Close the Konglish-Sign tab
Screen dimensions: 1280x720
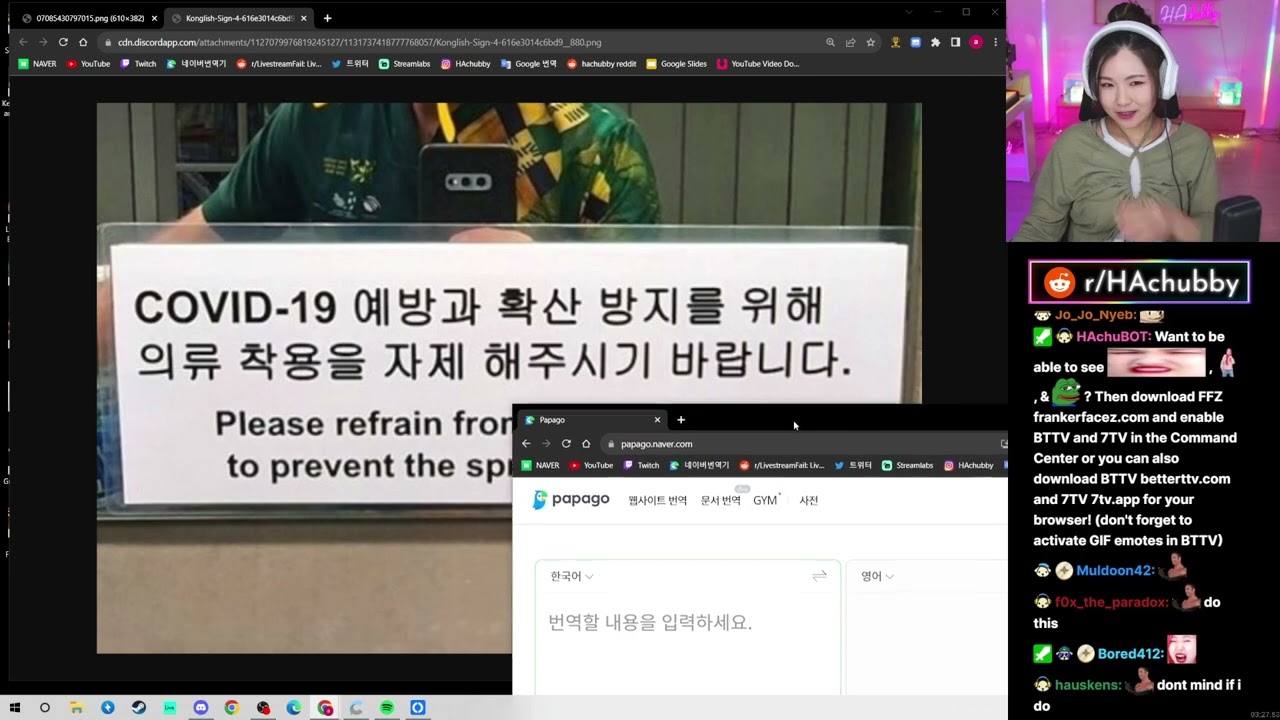tap(304, 18)
